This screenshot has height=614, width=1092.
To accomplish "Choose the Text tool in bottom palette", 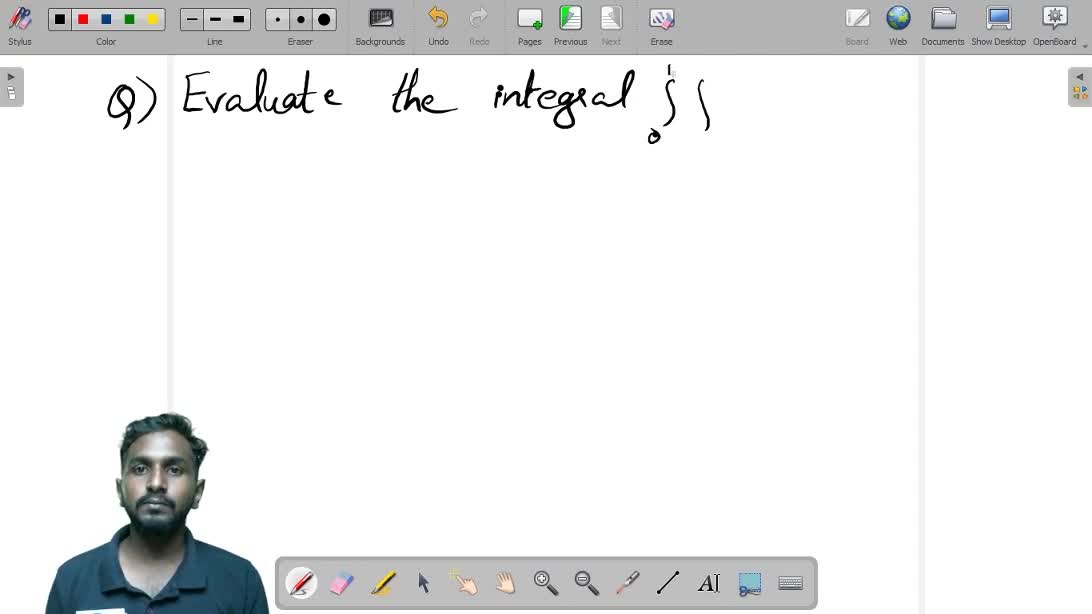I will point(709,583).
